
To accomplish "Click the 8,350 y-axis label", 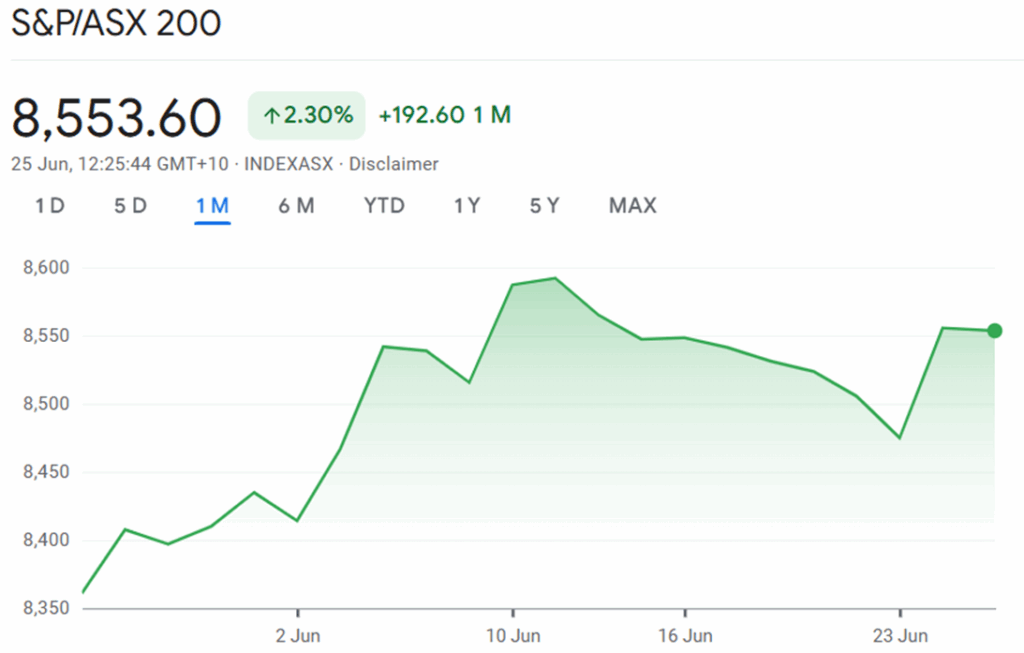I will (x=46, y=608).
